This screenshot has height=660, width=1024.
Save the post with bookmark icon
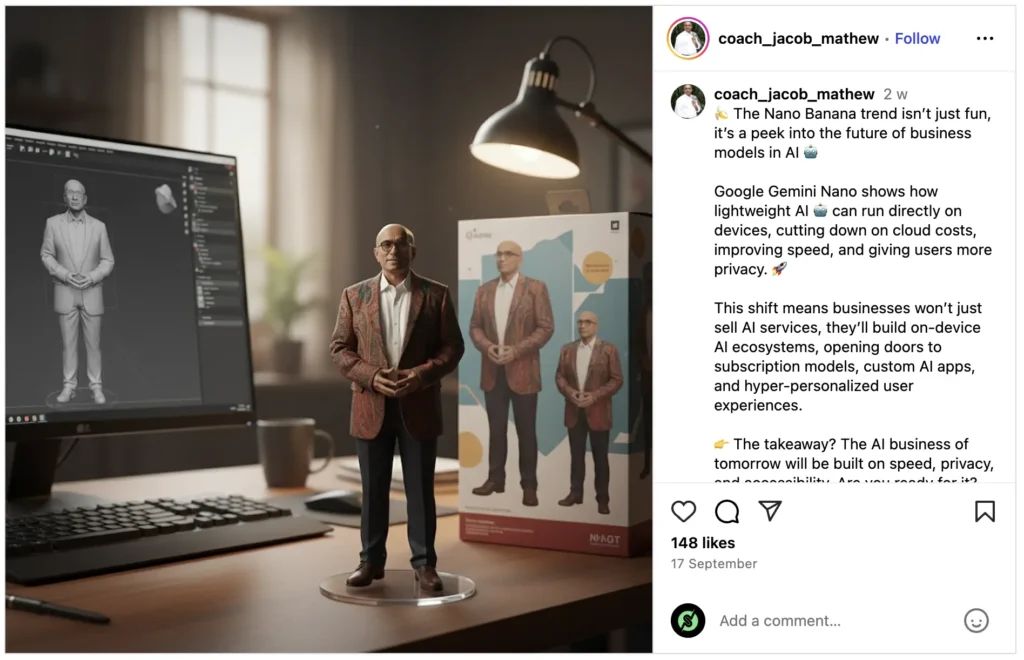click(985, 511)
